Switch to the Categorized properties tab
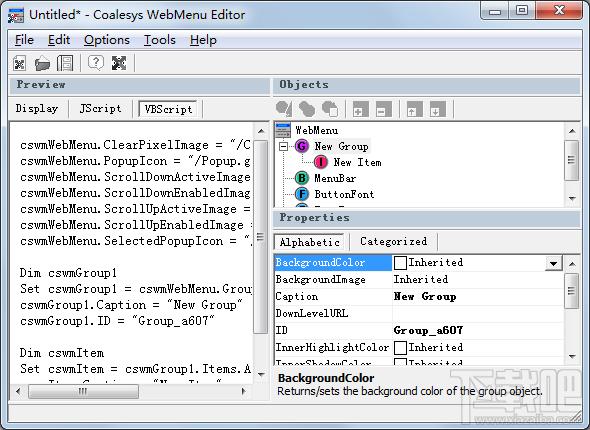The height and width of the screenshot is (430, 590). coord(394,241)
